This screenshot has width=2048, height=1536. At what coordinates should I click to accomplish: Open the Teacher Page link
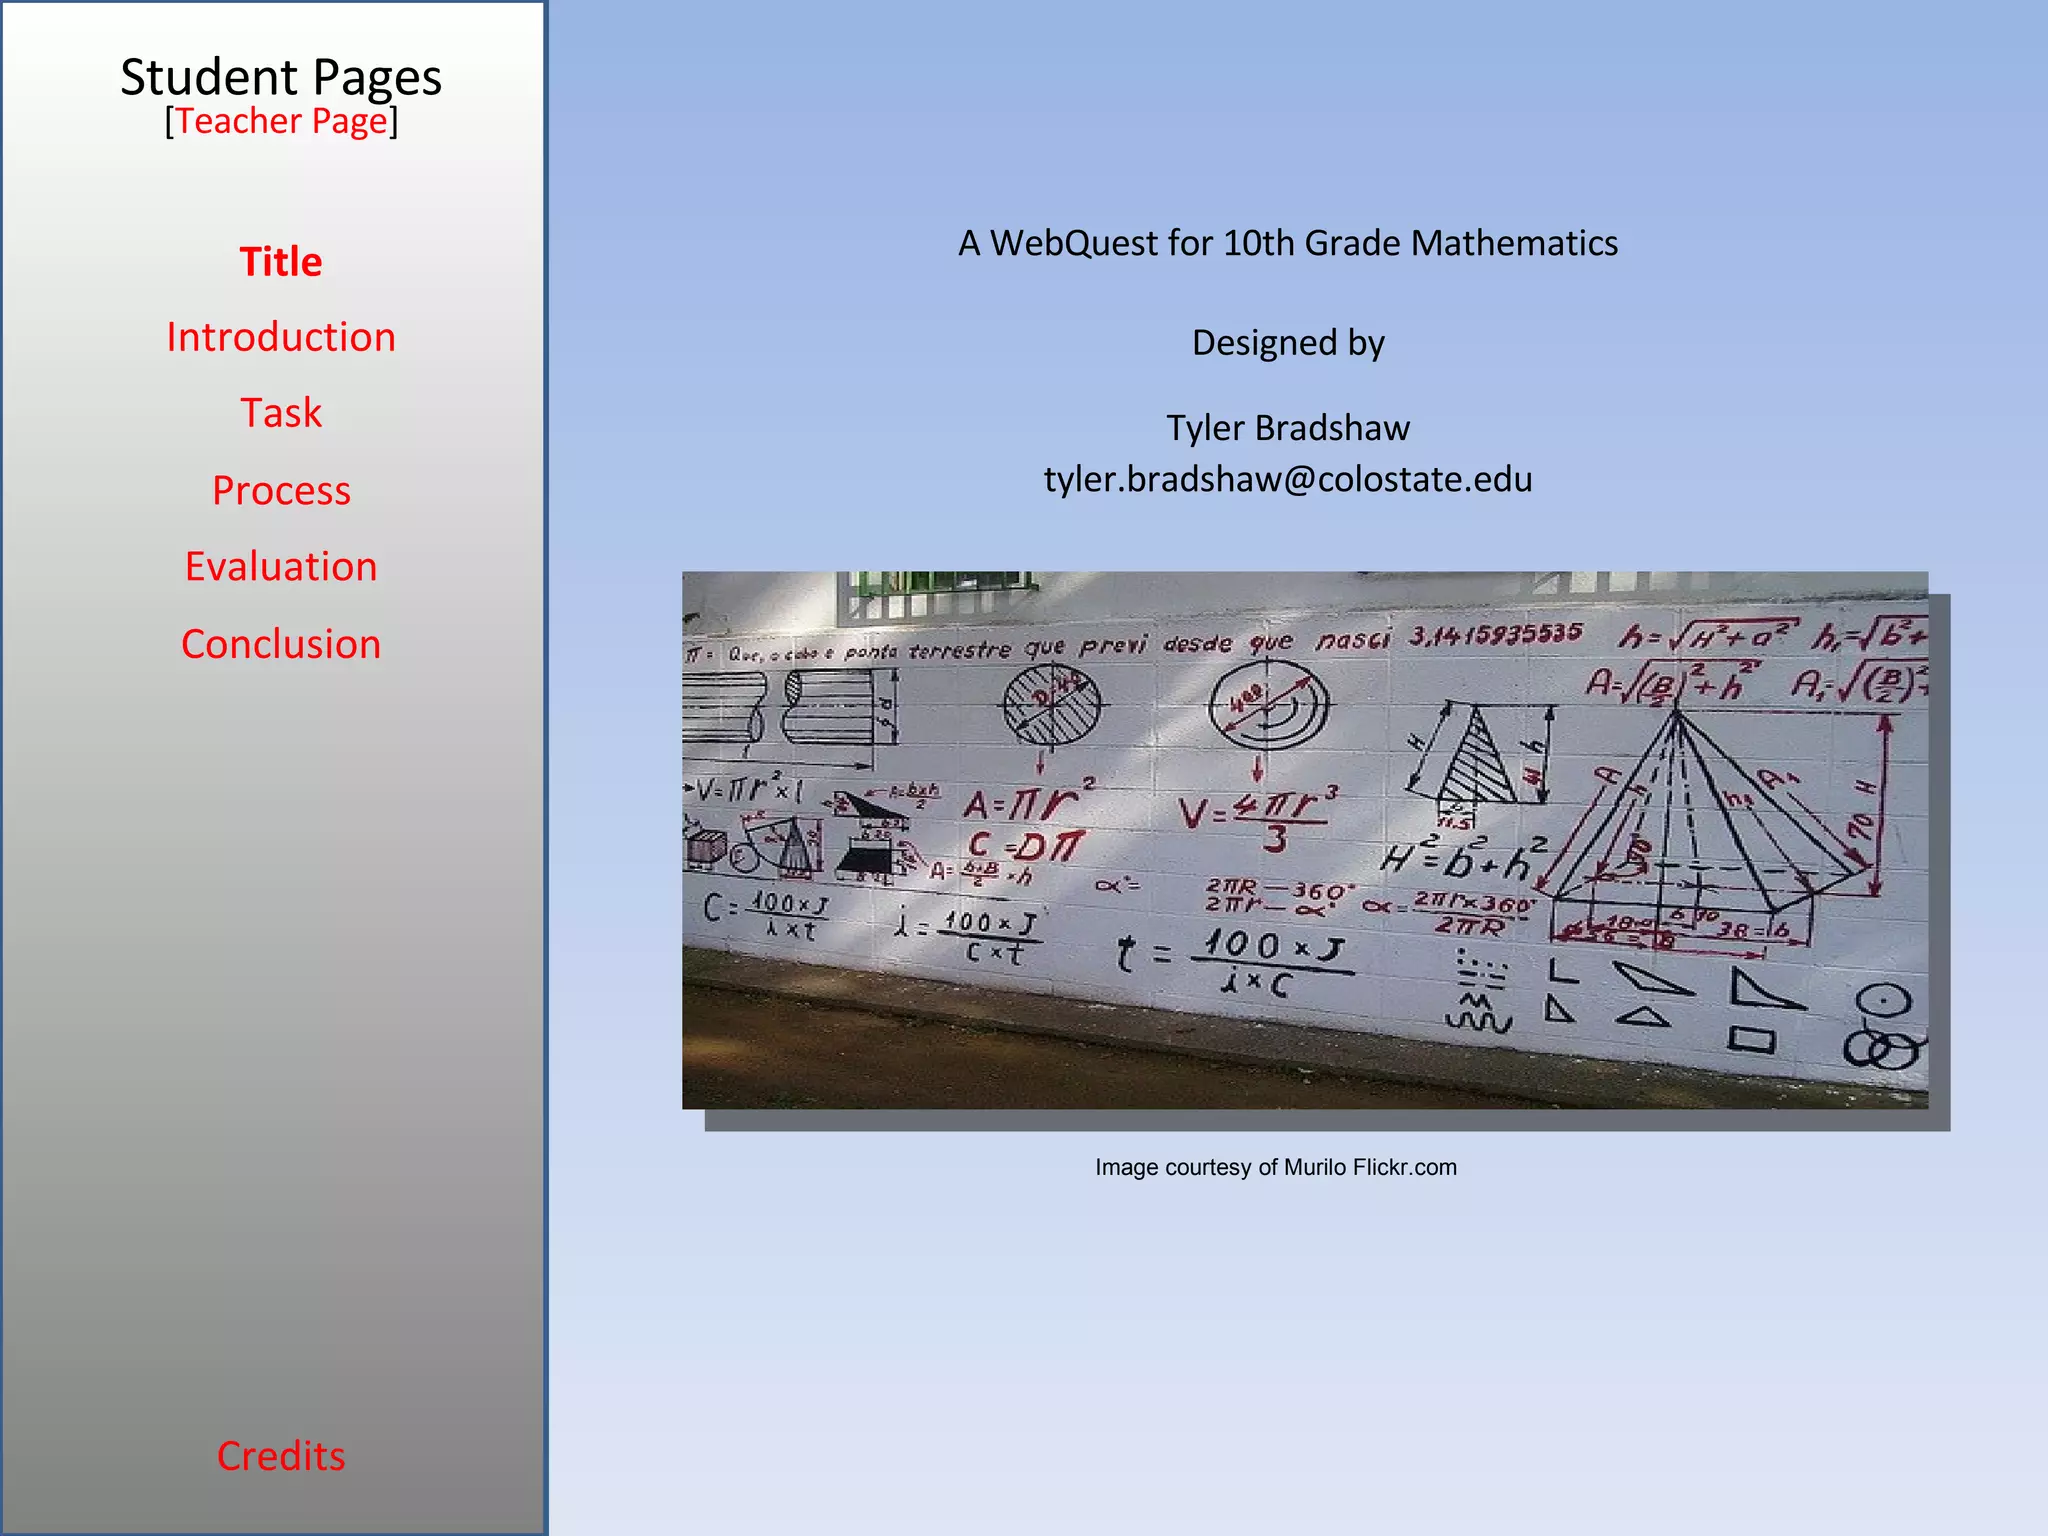281,121
